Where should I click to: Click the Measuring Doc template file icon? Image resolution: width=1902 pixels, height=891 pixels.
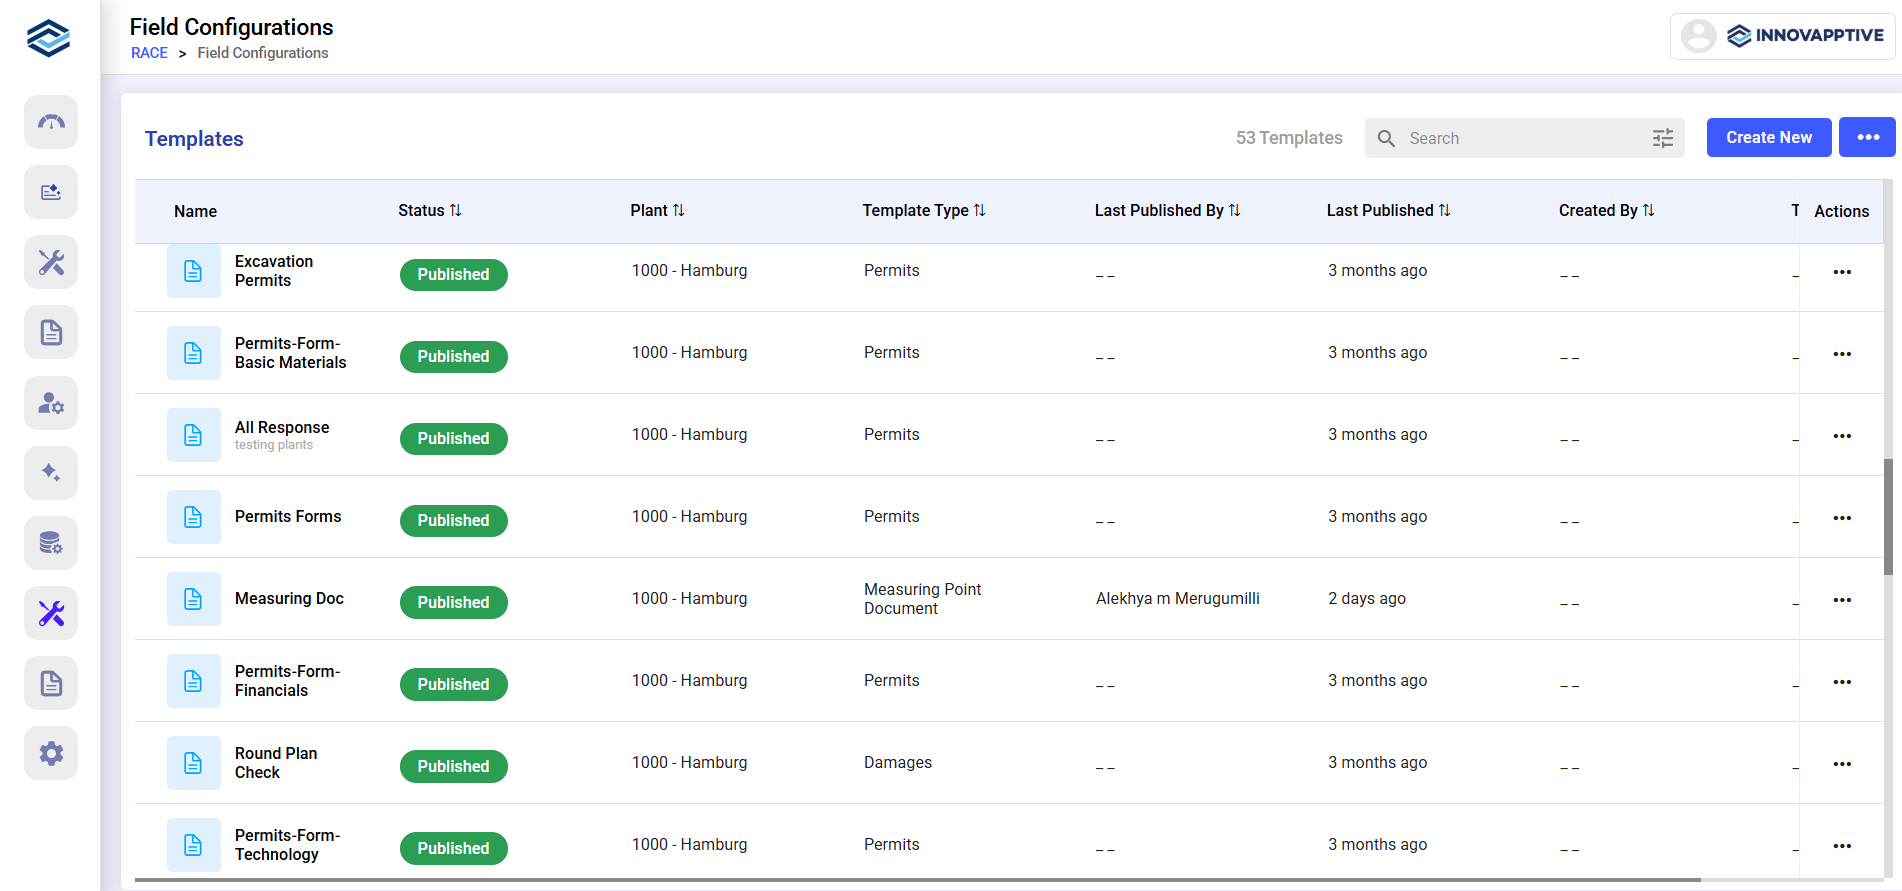point(193,599)
